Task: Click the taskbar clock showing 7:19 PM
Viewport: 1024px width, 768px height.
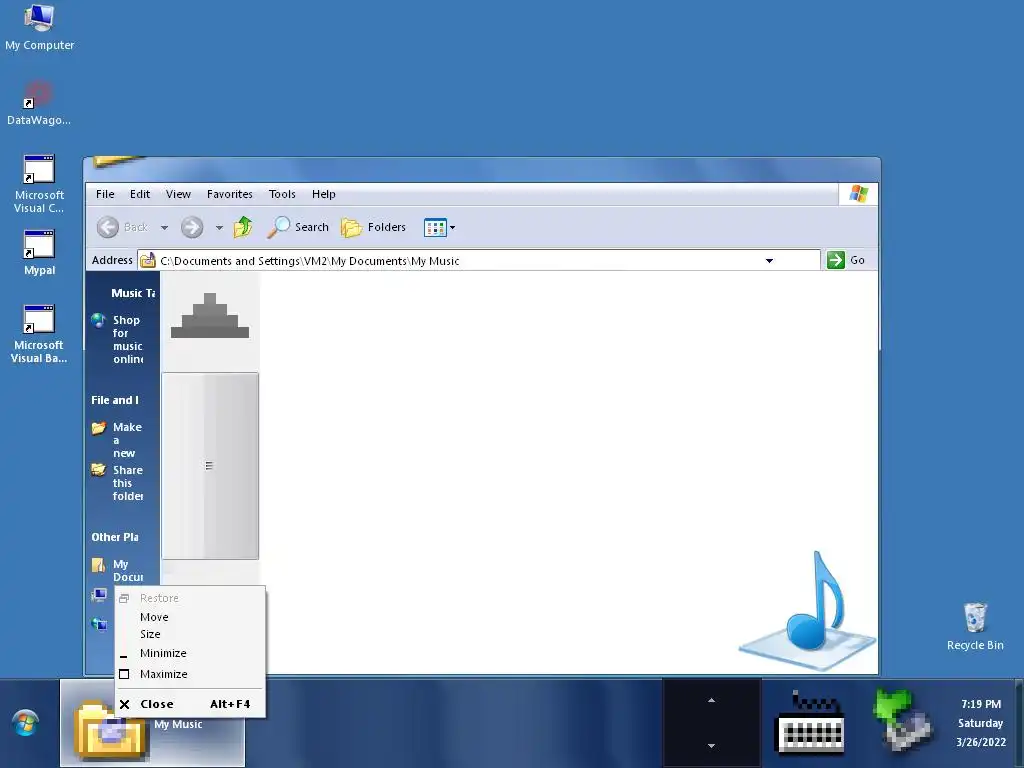Action: pos(981,723)
